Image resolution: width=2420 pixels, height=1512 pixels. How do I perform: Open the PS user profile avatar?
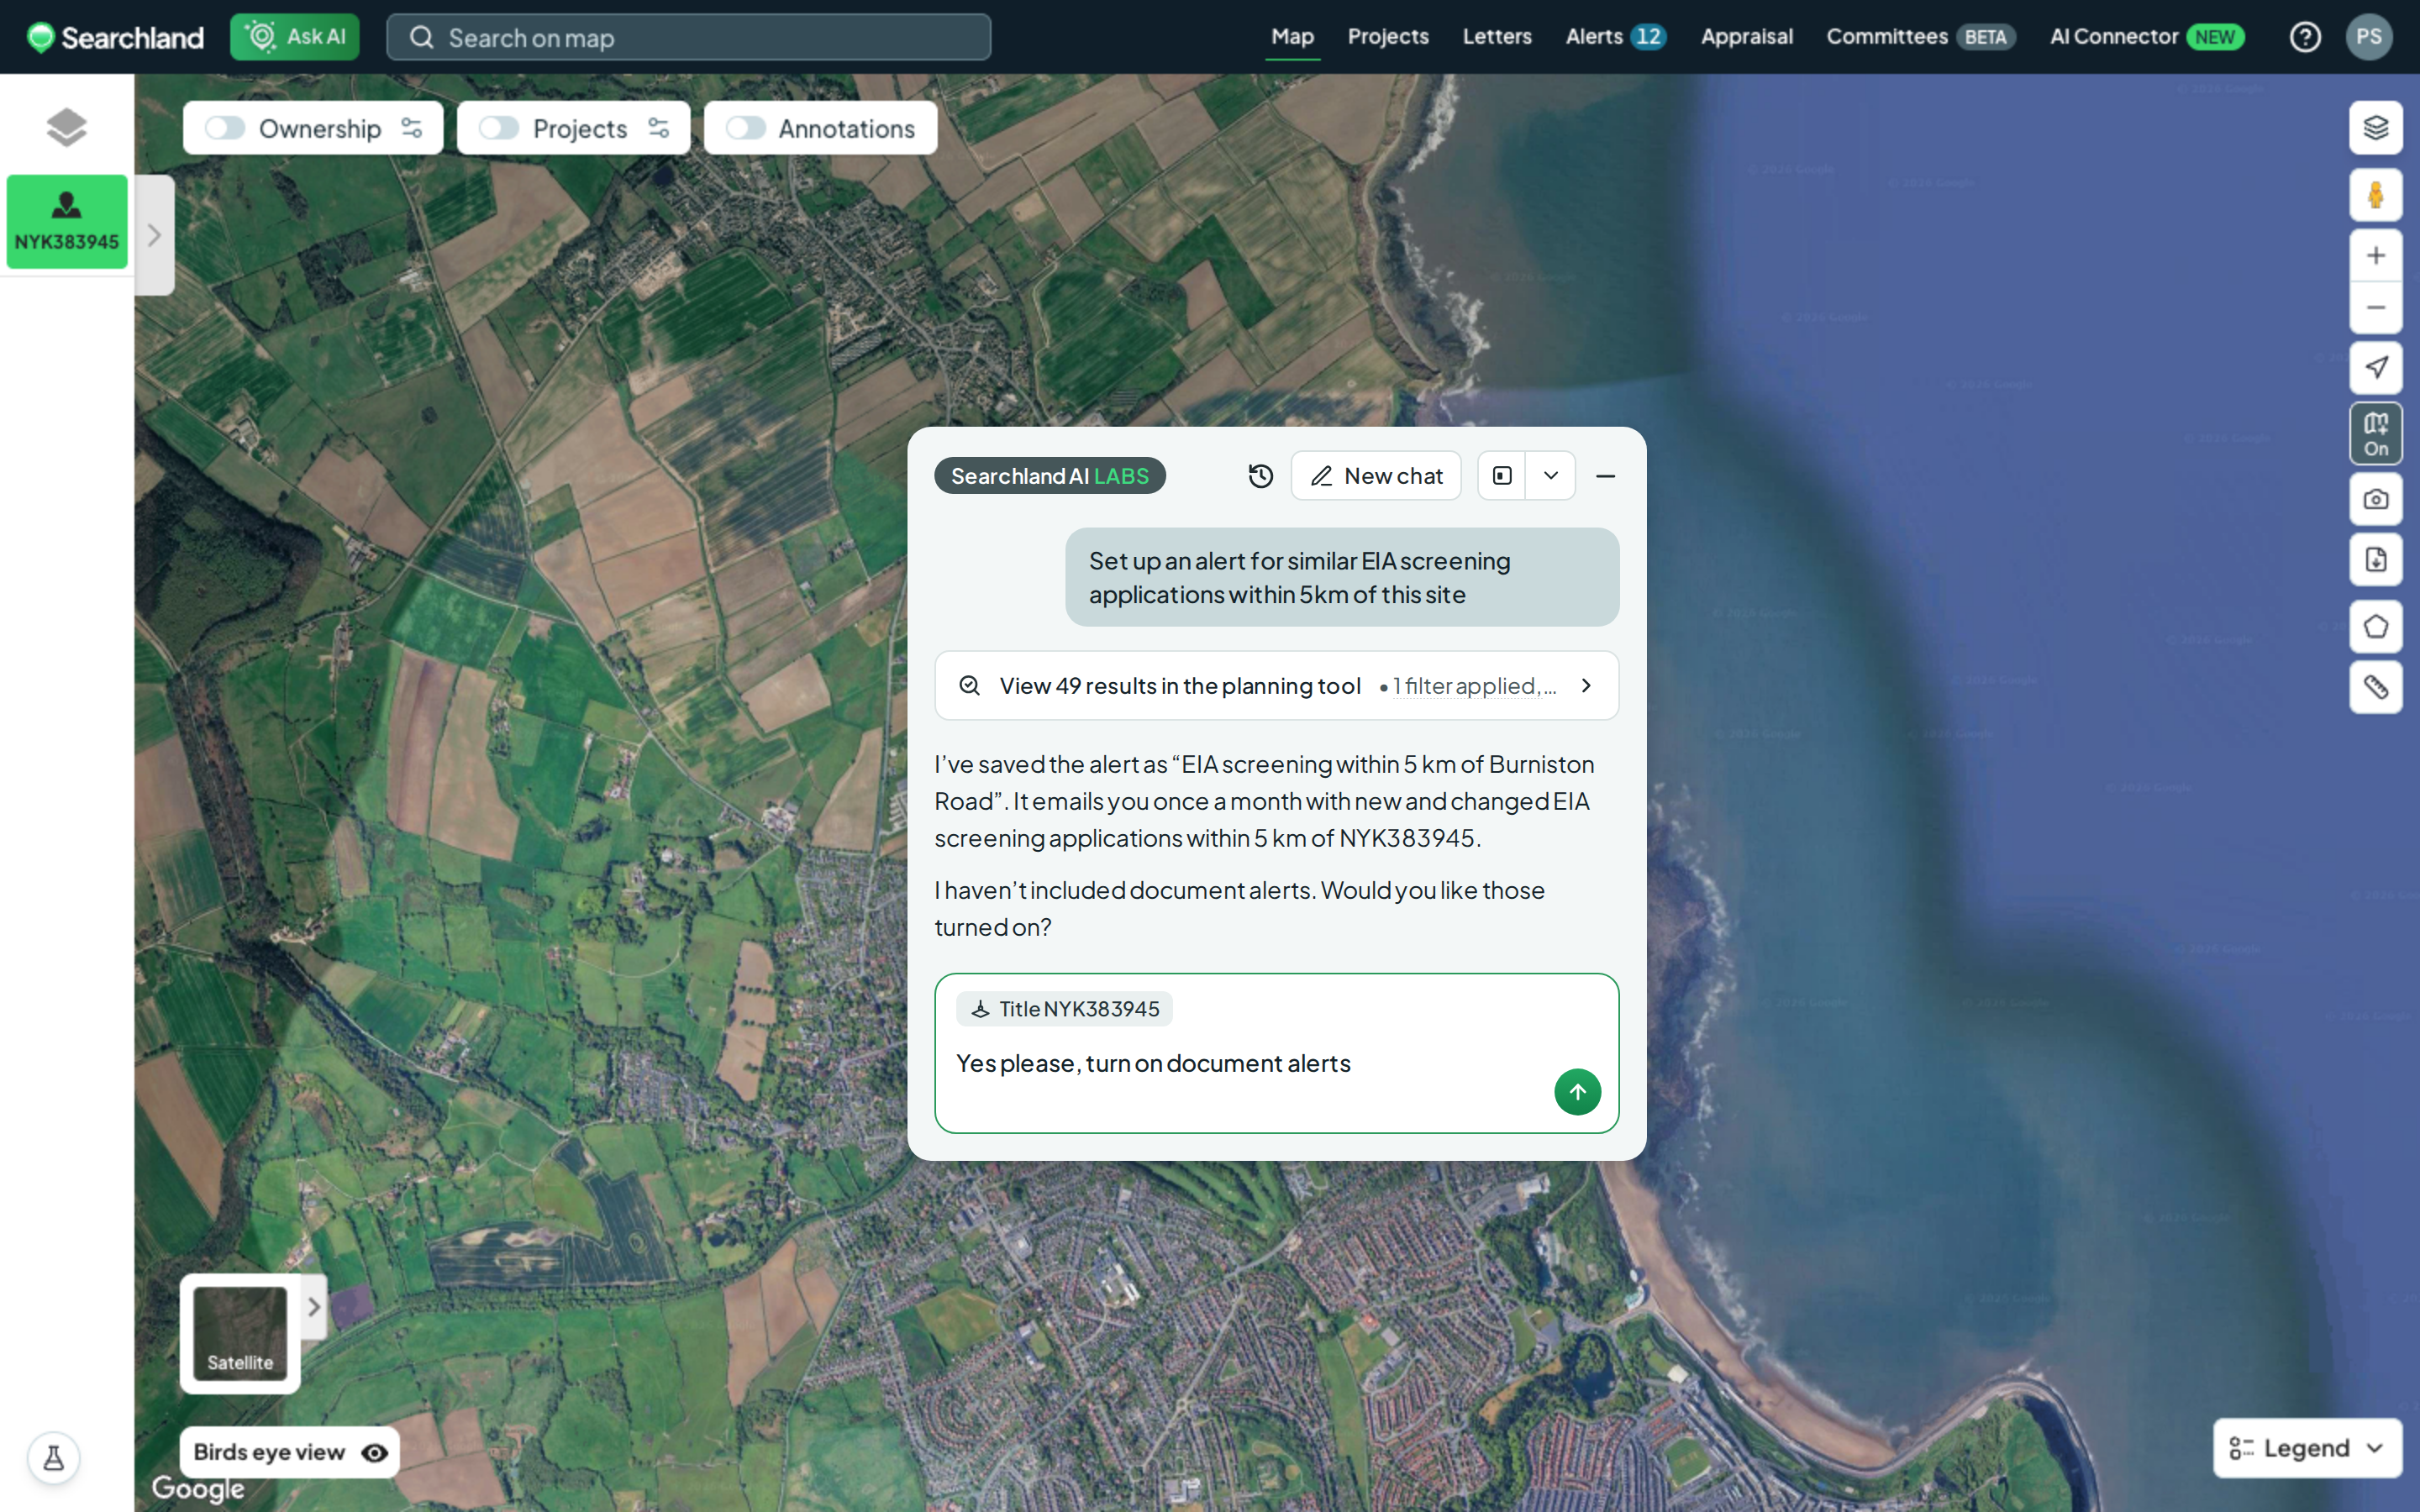coord(2369,37)
